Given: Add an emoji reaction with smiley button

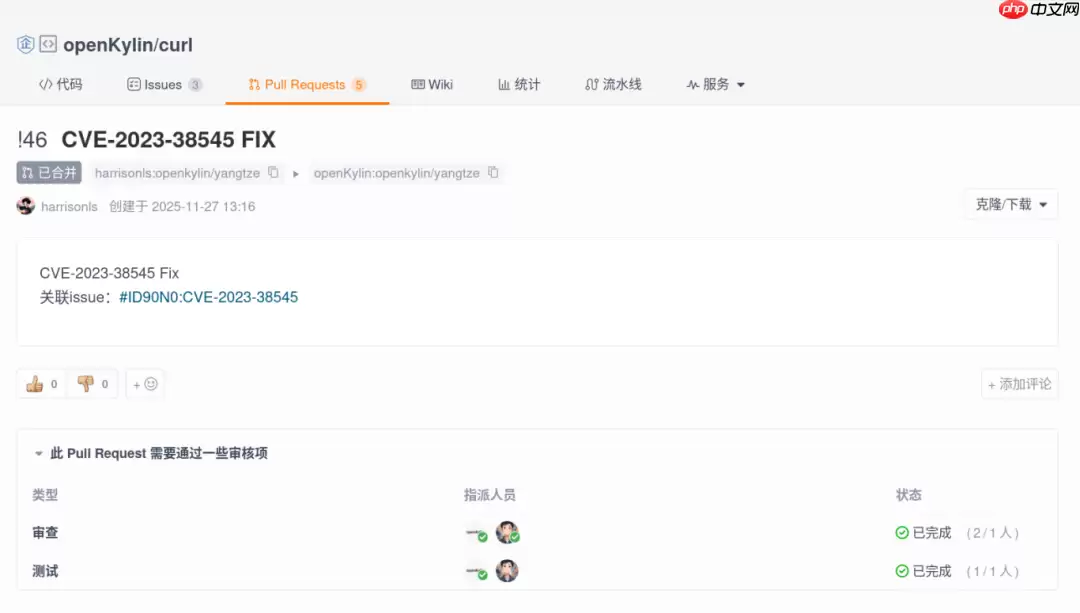Looking at the screenshot, I should click(145, 384).
